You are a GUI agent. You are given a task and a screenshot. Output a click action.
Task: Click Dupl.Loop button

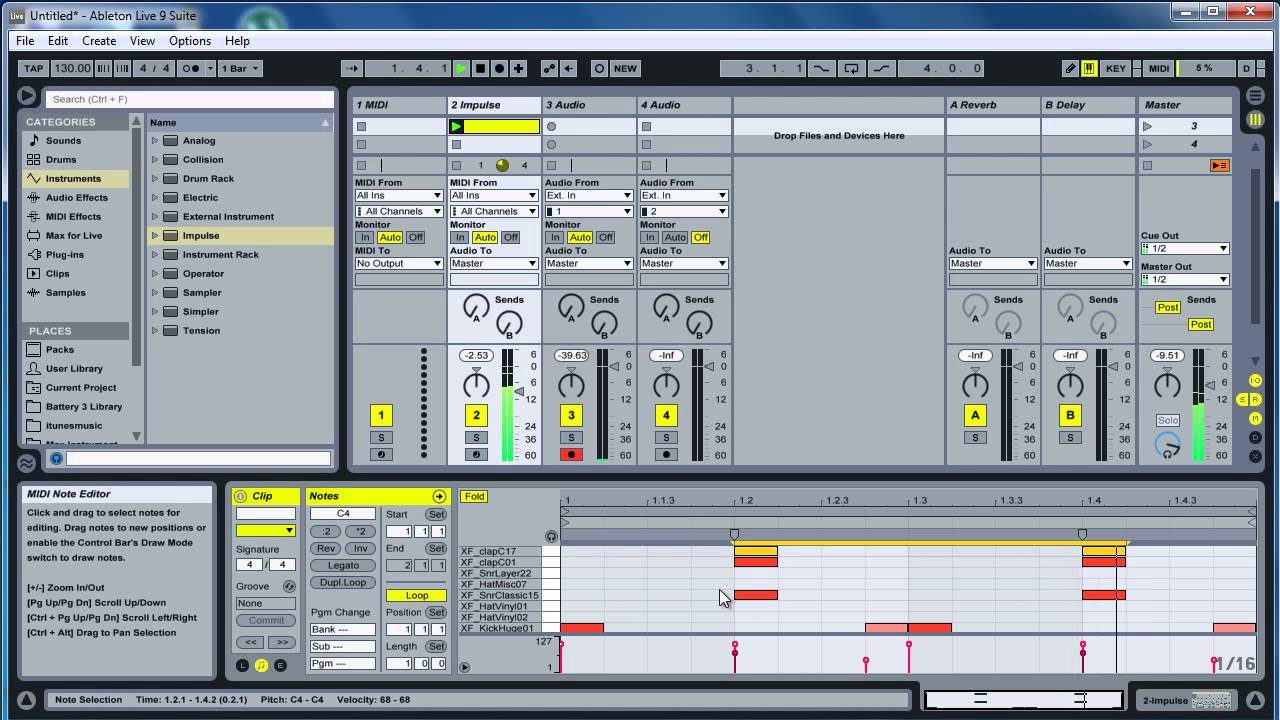(343, 582)
